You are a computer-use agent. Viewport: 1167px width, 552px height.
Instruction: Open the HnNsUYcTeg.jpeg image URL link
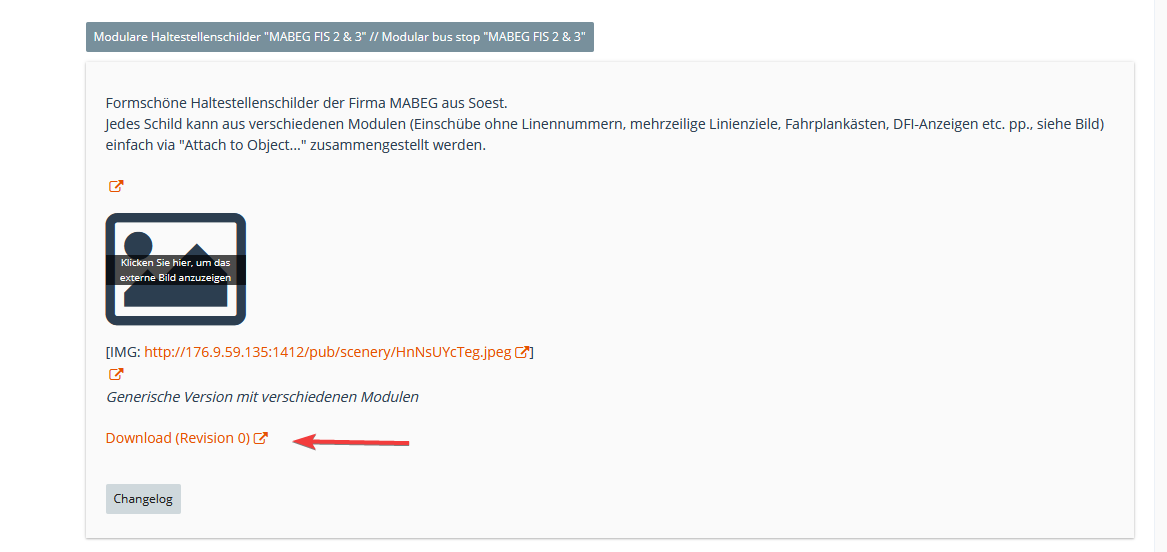327,352
